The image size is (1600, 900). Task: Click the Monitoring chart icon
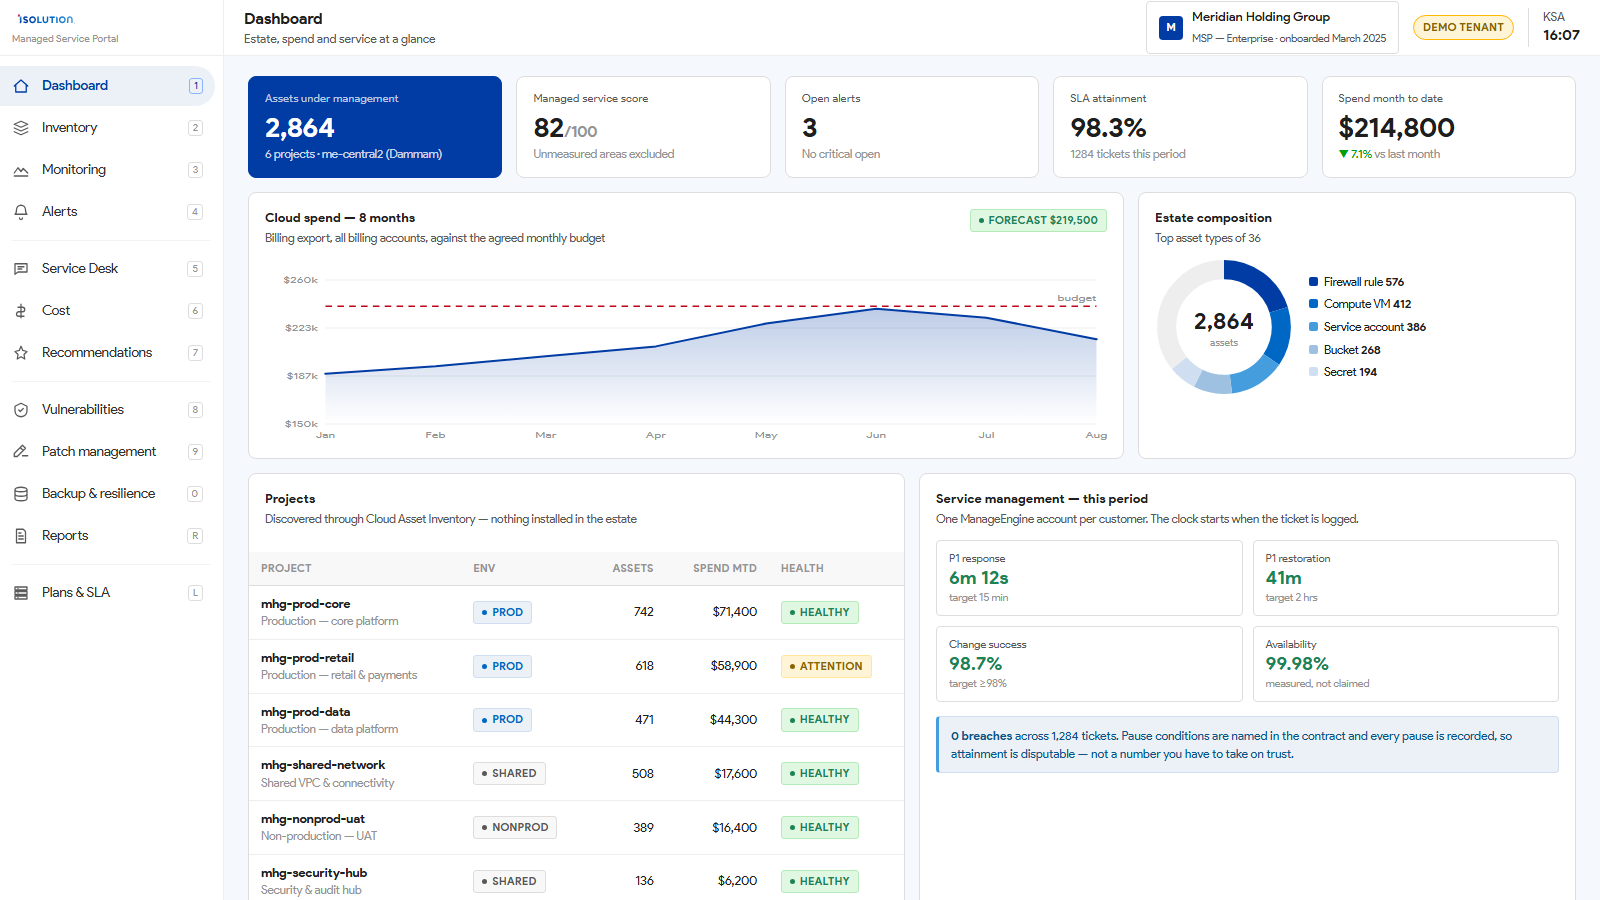(x=21, y=170)
